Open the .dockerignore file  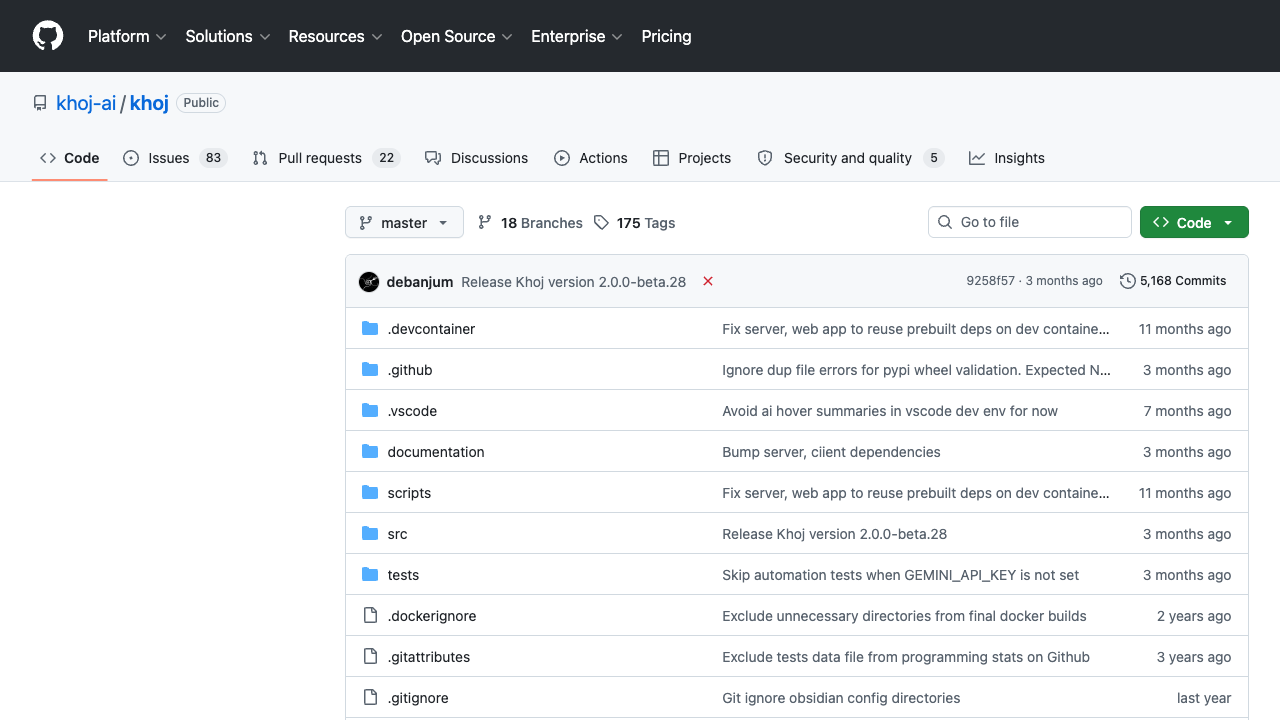(x=432, y=616)
